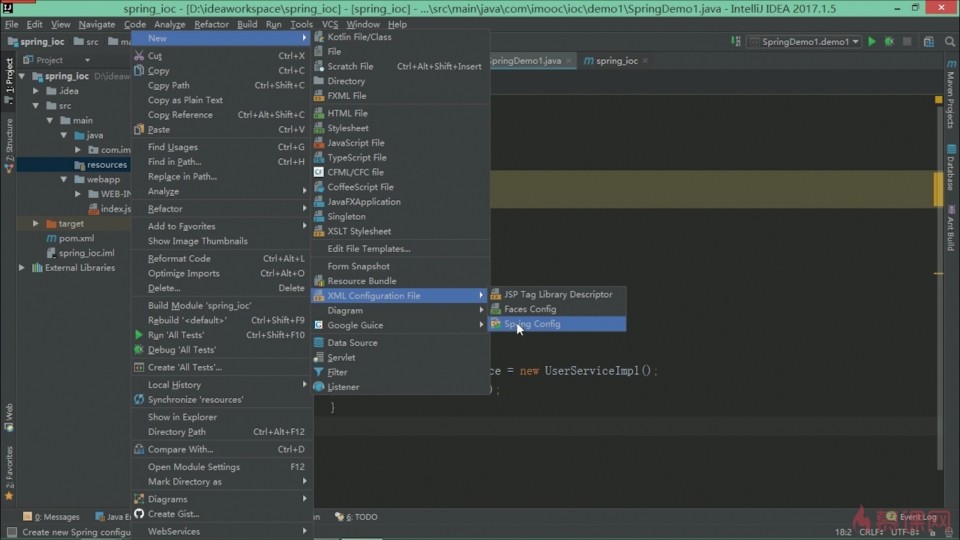Click the yellow marker on editor scrollbar

pyautogui.click(x=939, y=187)
